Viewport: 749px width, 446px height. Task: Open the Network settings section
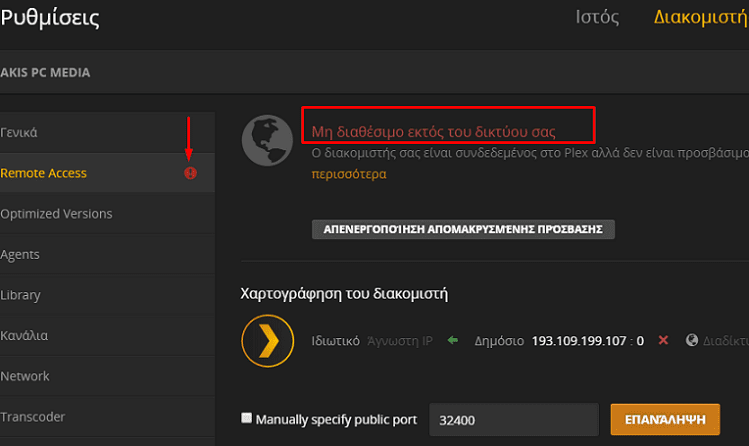point(107,376)
